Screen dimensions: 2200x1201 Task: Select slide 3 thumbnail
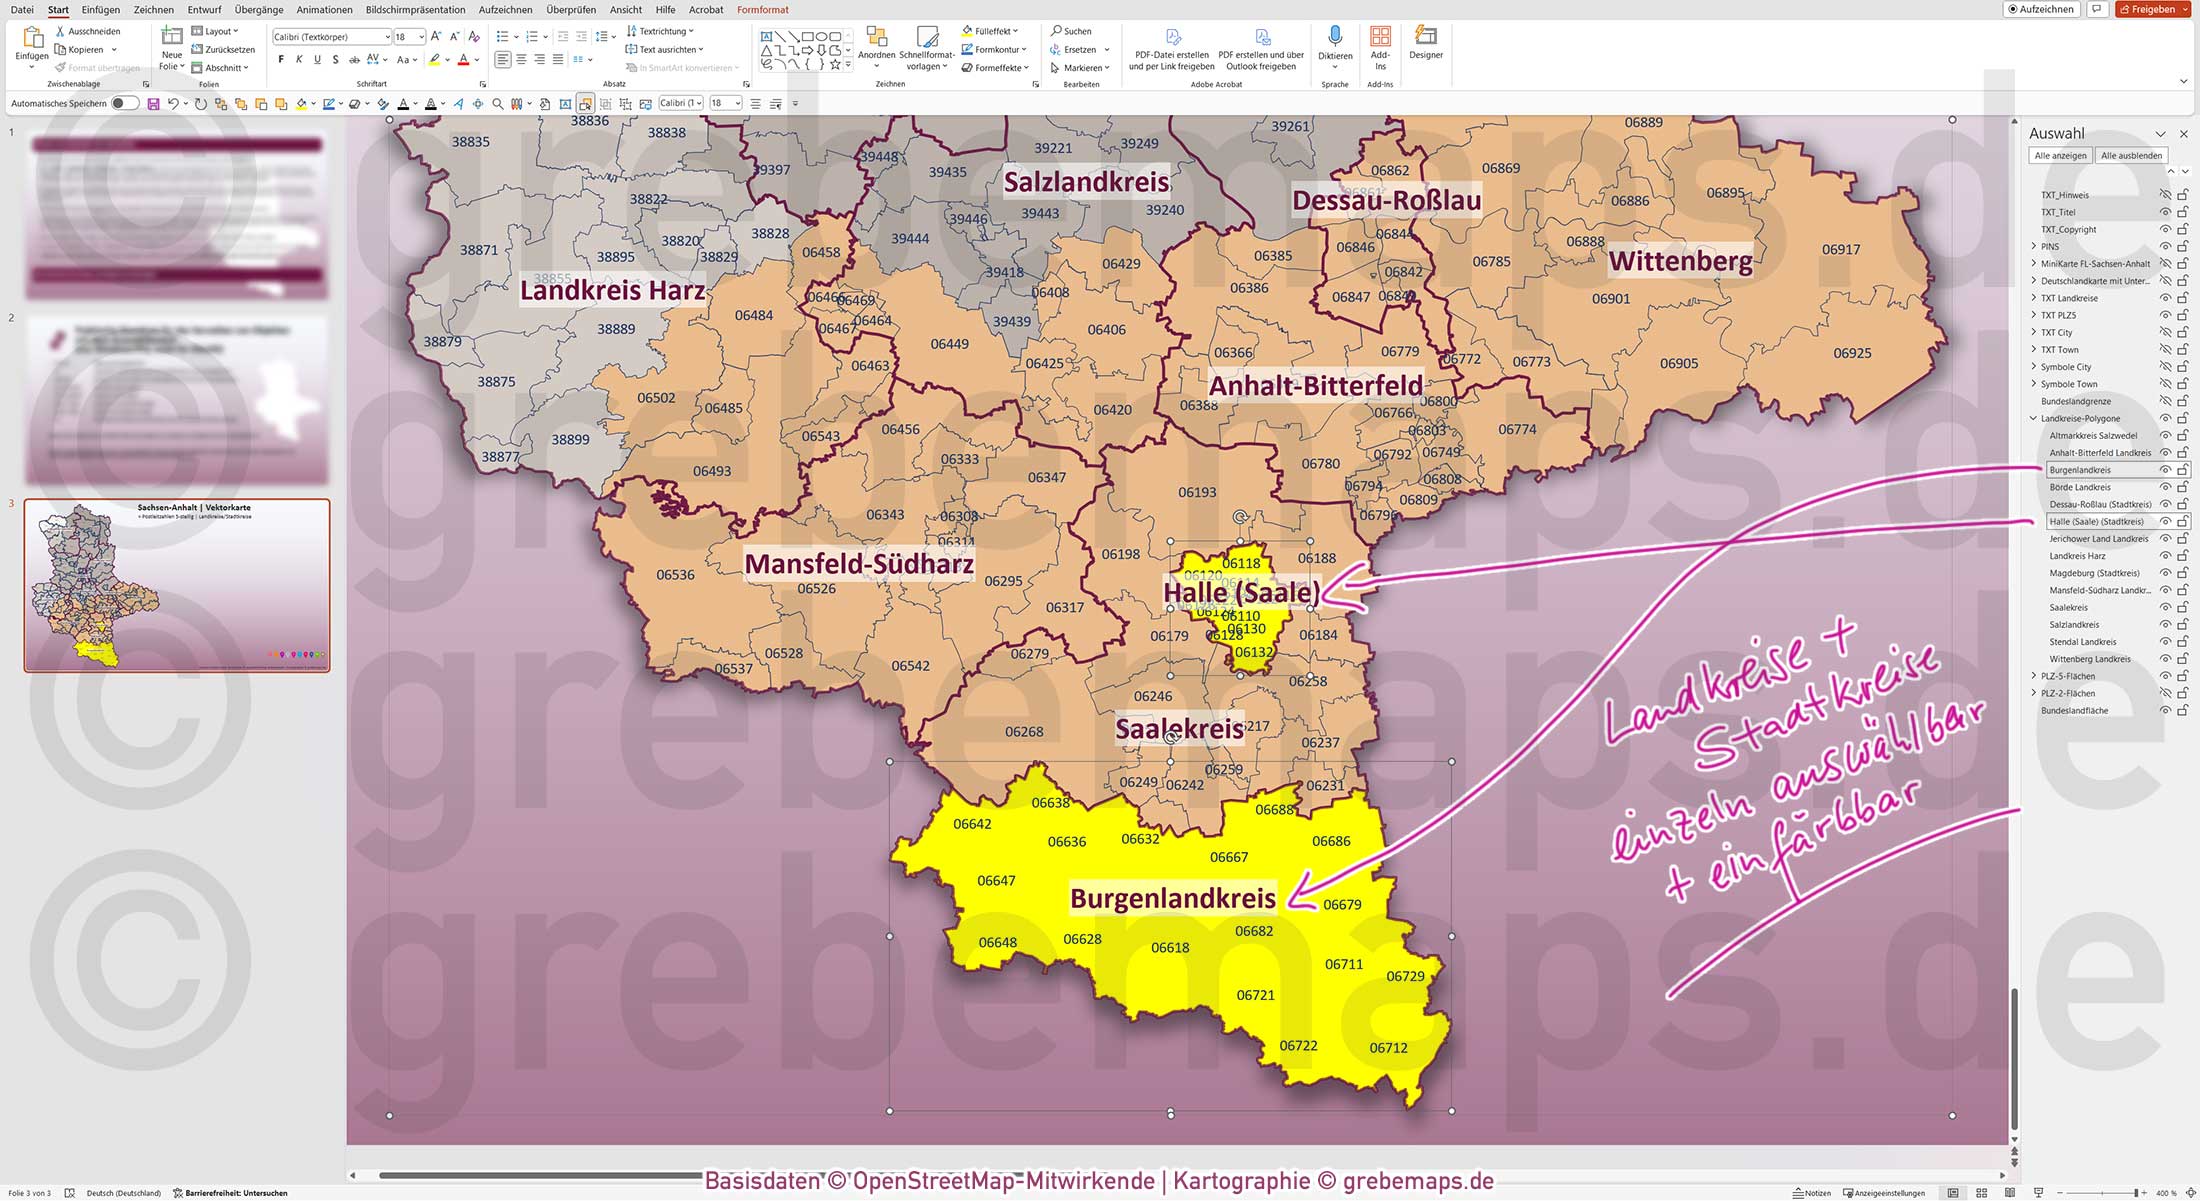(176, 584)
